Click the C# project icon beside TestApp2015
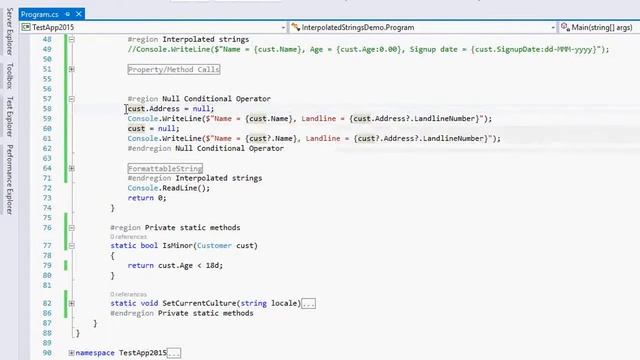 tap(26, 27)
